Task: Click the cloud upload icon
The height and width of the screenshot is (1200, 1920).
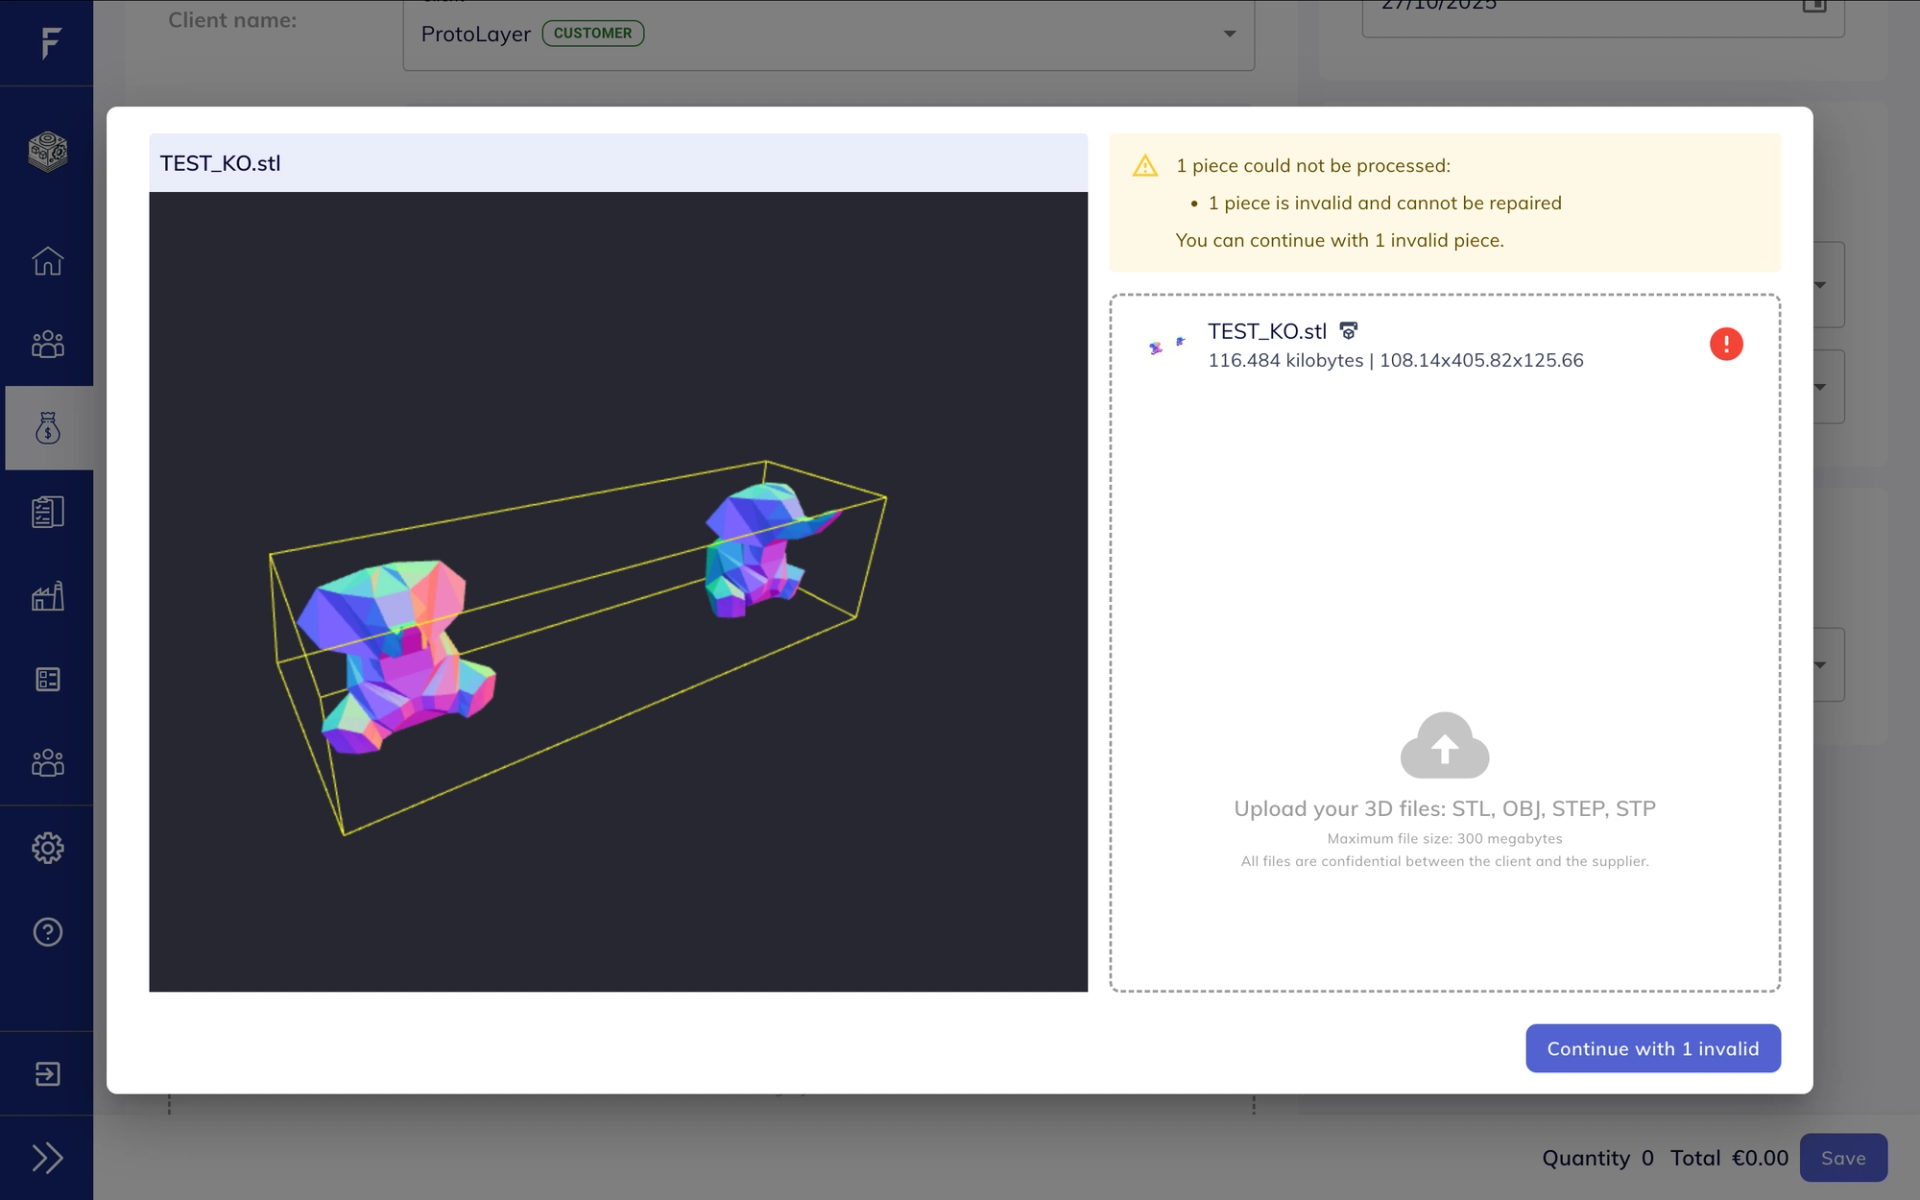Action: [x=1444, y=746]
